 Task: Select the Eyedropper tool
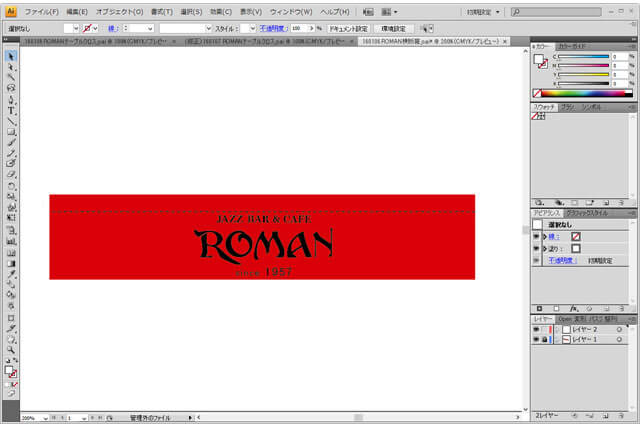11,274
